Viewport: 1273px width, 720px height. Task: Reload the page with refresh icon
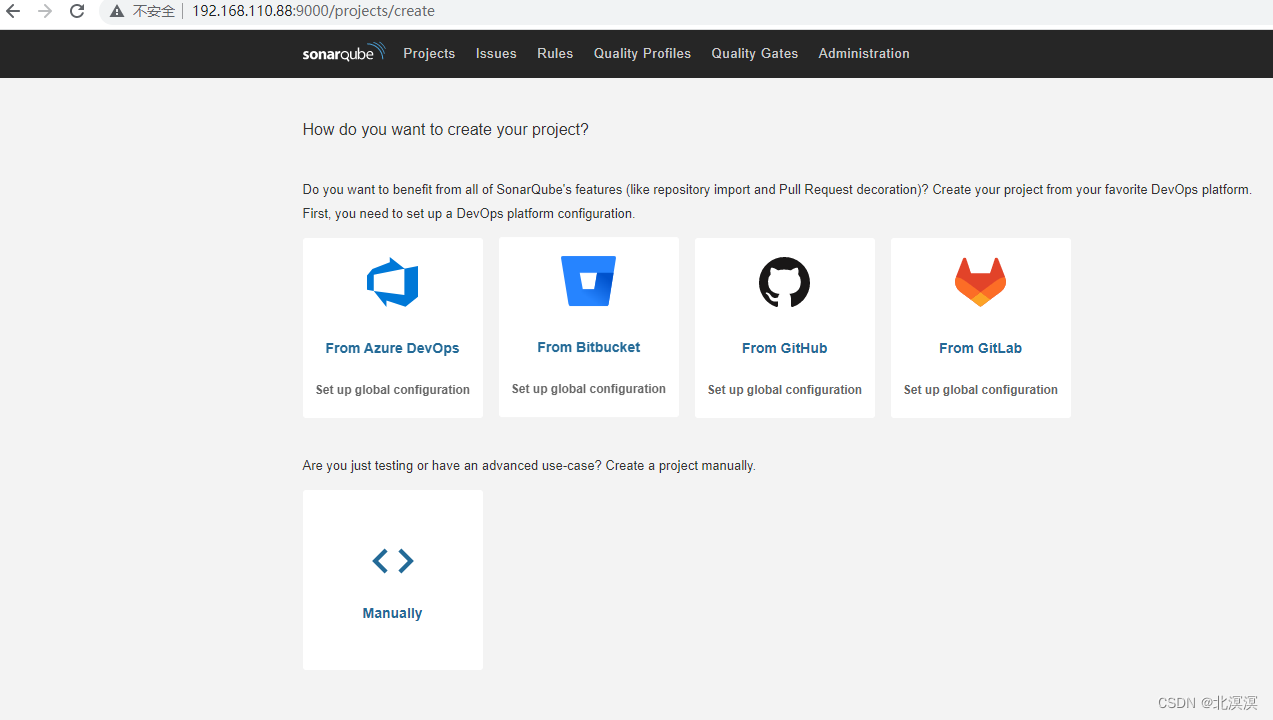point(77,11)
